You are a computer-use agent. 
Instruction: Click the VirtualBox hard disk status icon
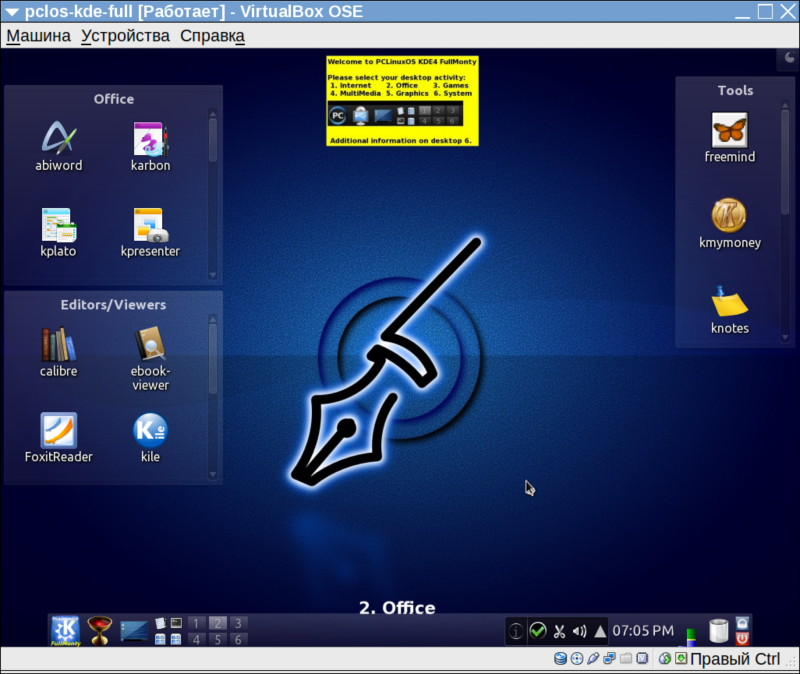pos(560,659)
